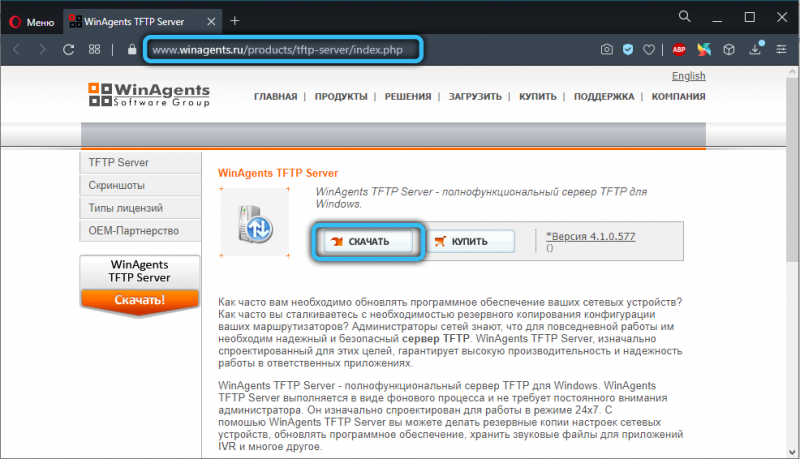Open the ГЛАВНАЯ navigation item
The height and width of the screenshot is (459, 800).
(276, 96)
